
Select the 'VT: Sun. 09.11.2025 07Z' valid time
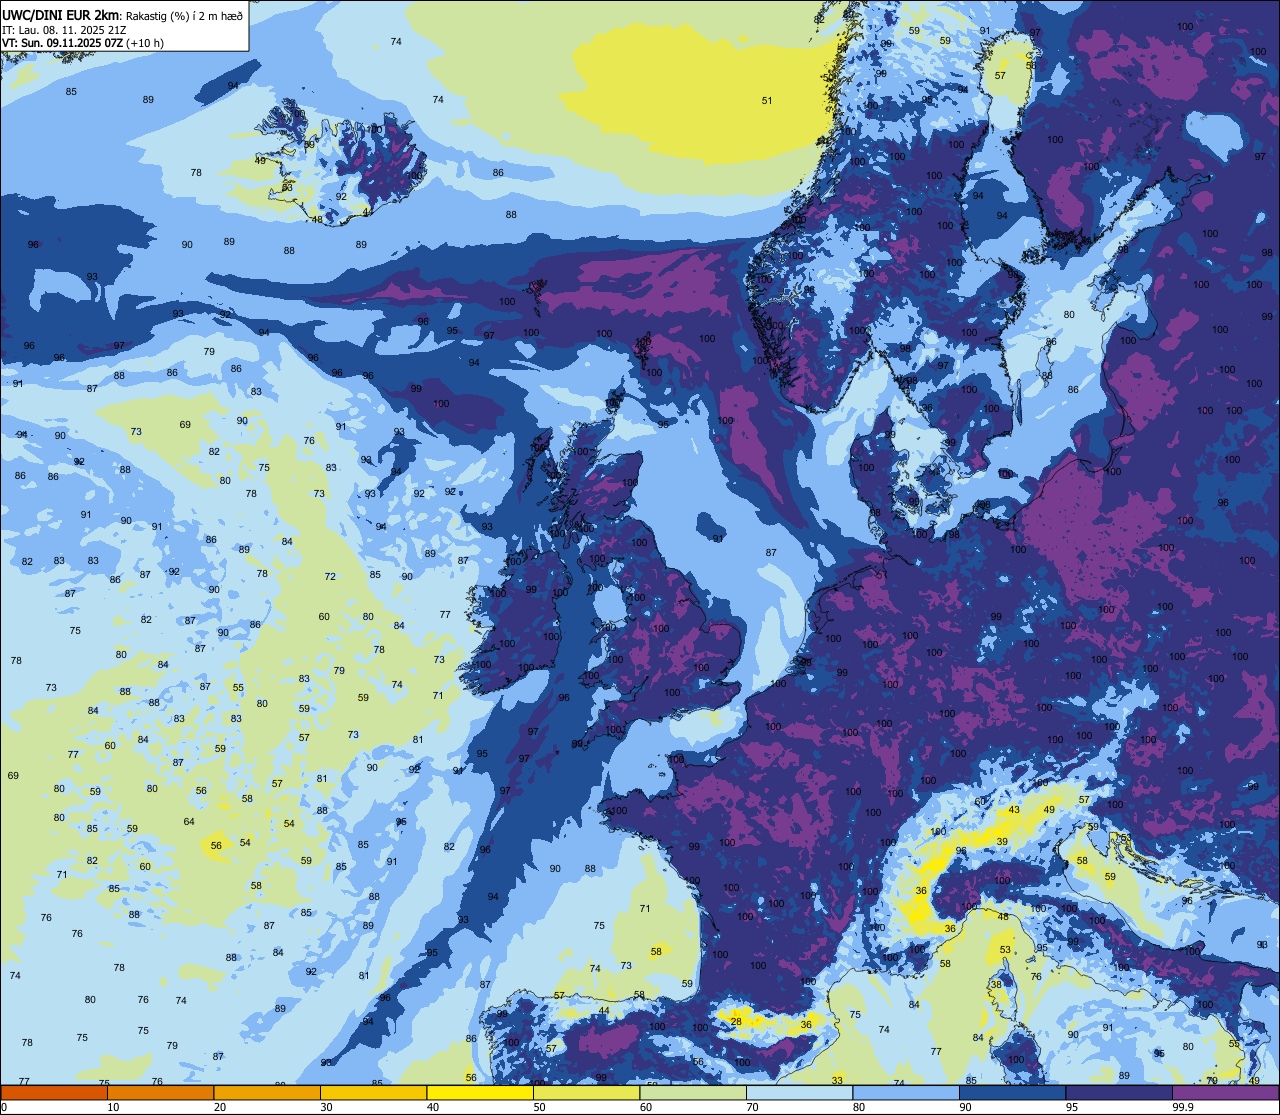click(x=63, y=43)
